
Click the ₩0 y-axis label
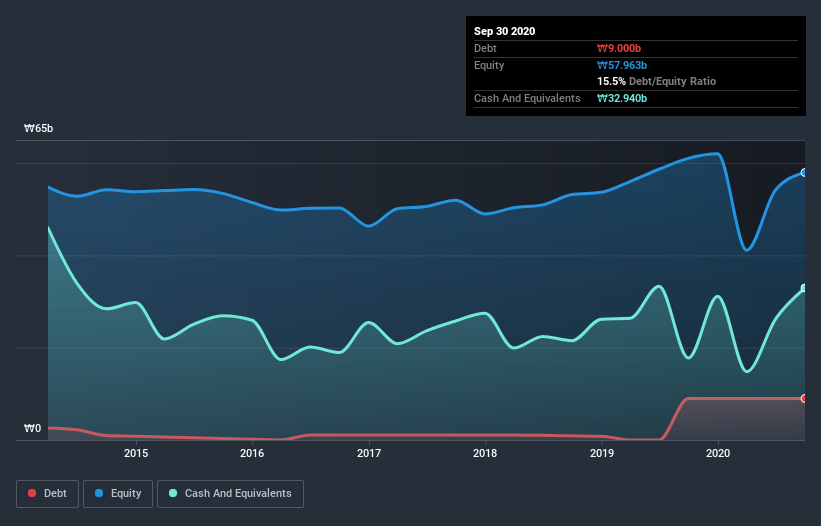[32, 429]
